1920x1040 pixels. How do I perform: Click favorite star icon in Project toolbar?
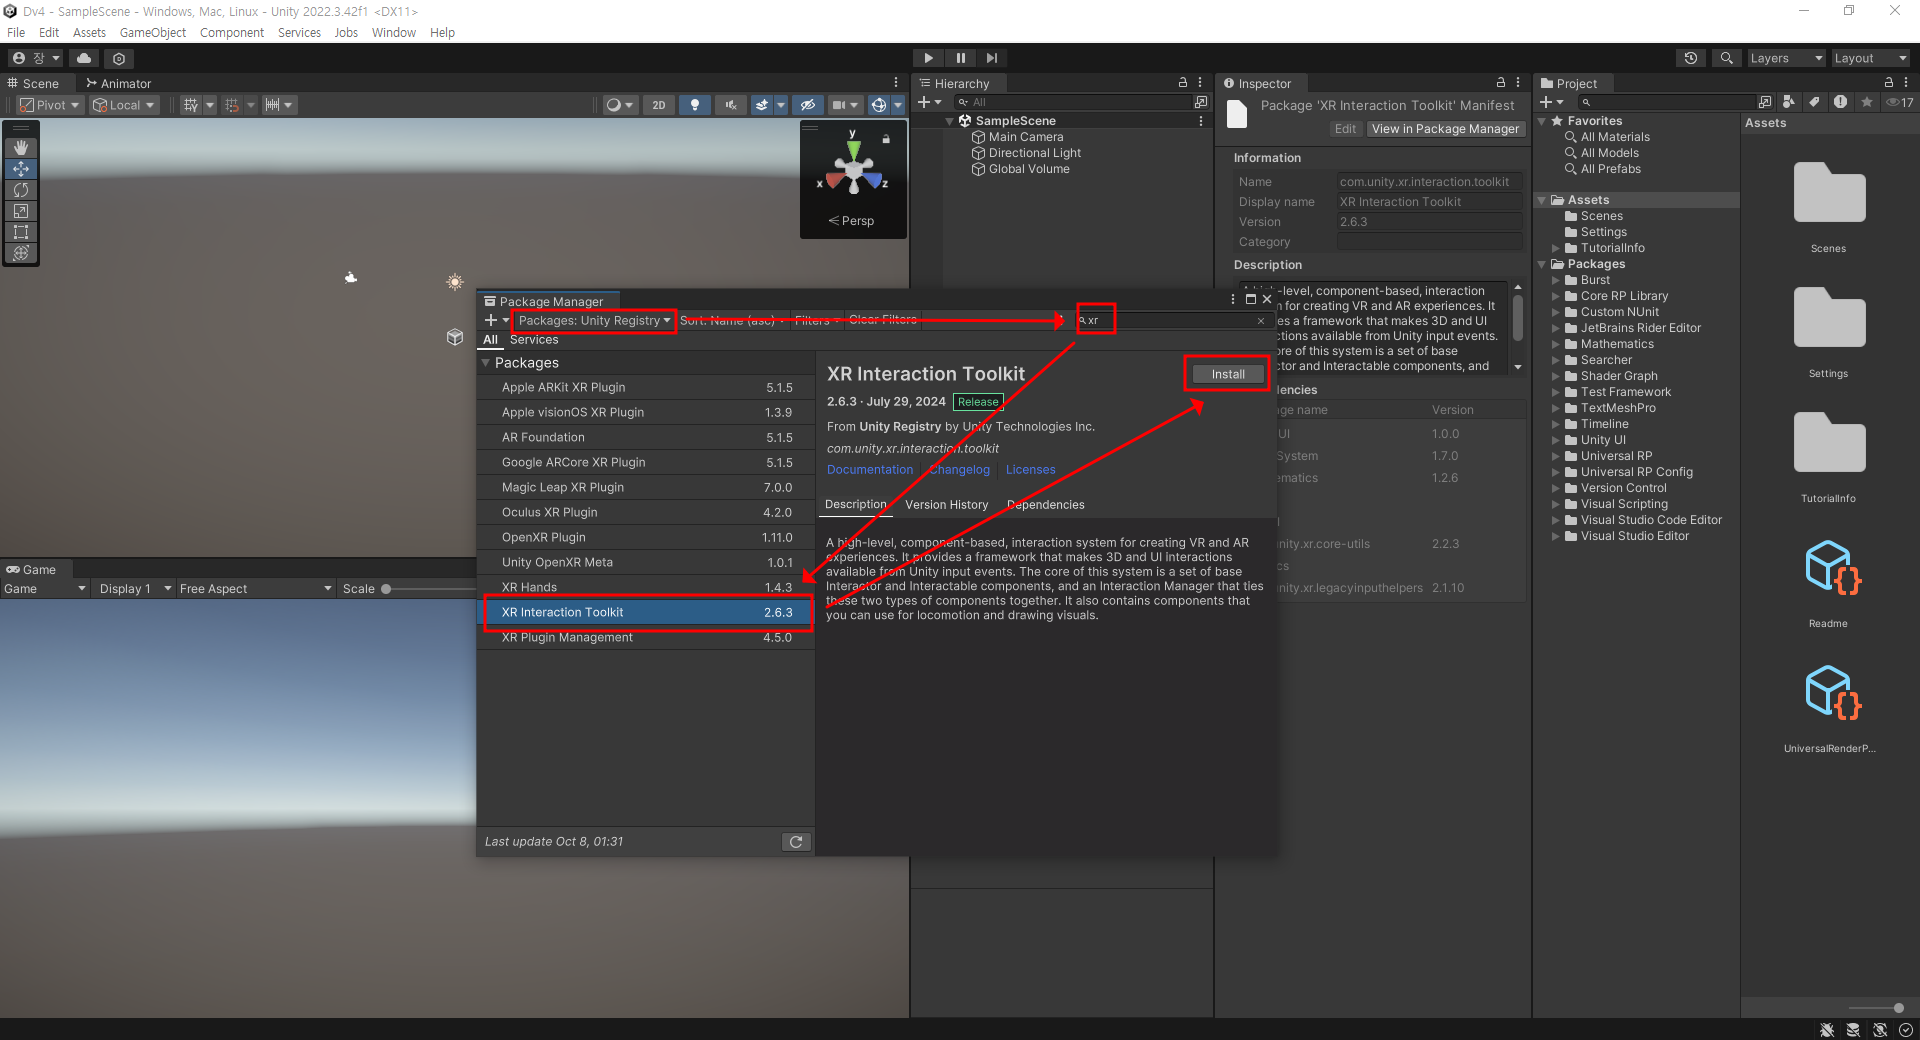[x=1866, y=102]
